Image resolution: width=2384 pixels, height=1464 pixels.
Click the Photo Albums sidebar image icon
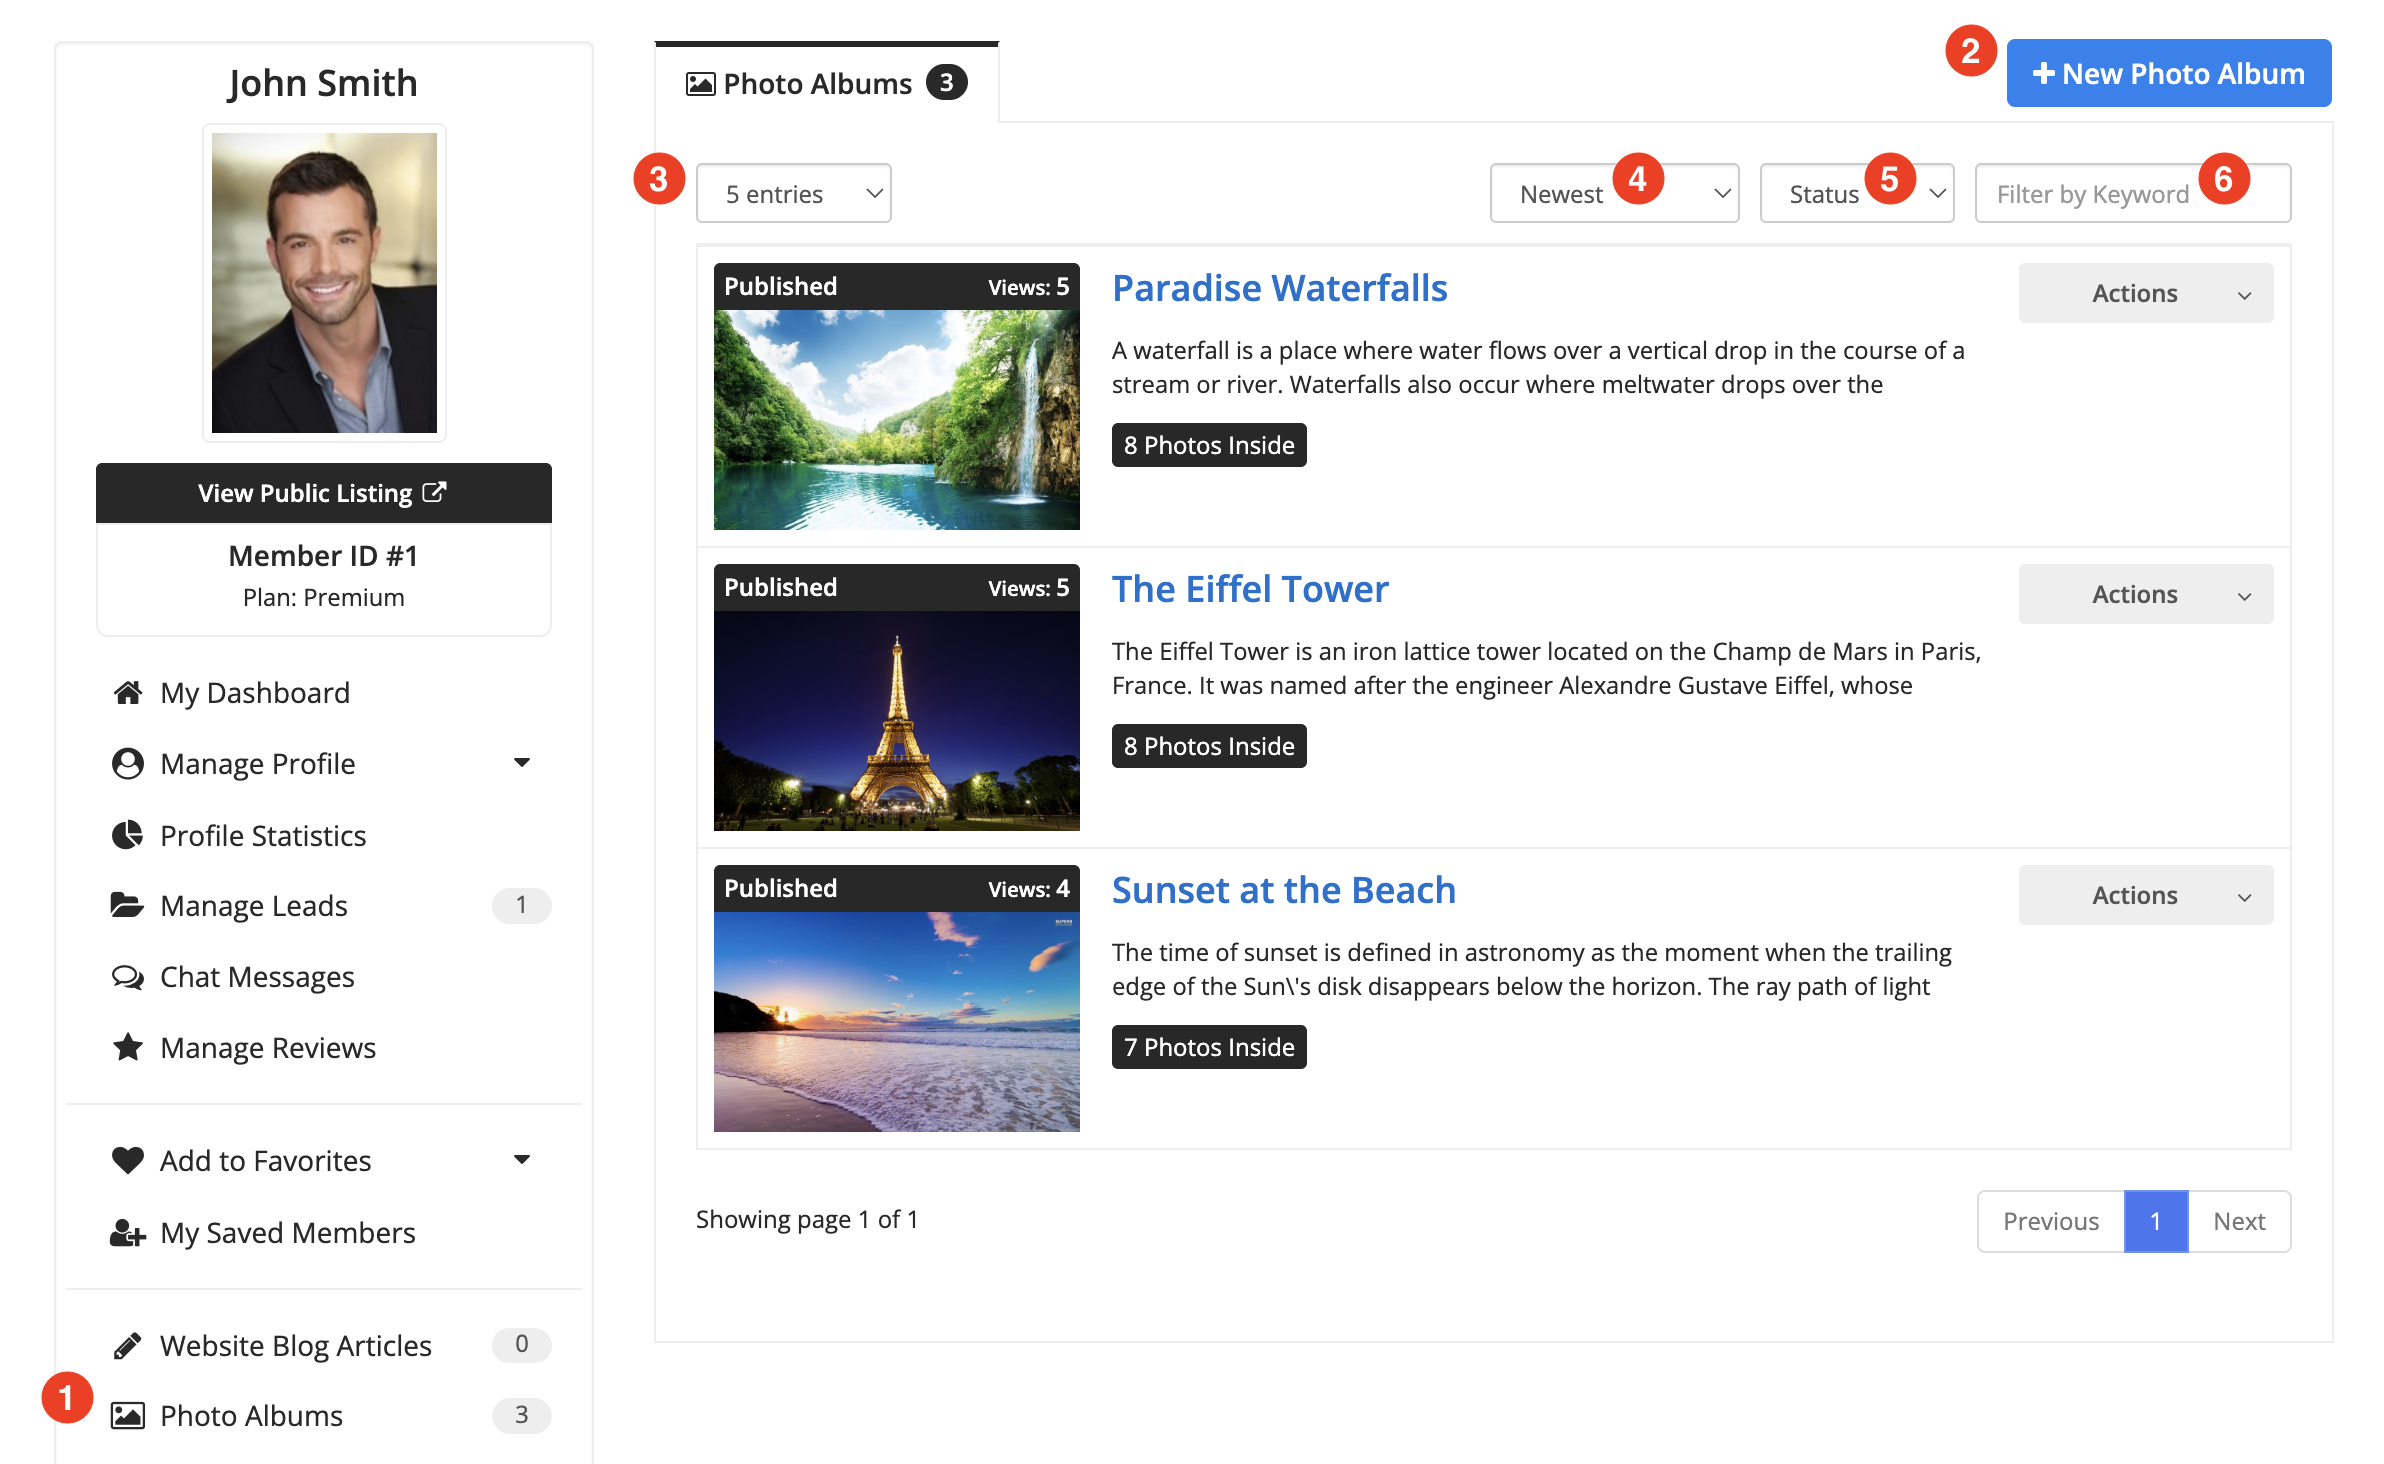[x=127, y=1415]
